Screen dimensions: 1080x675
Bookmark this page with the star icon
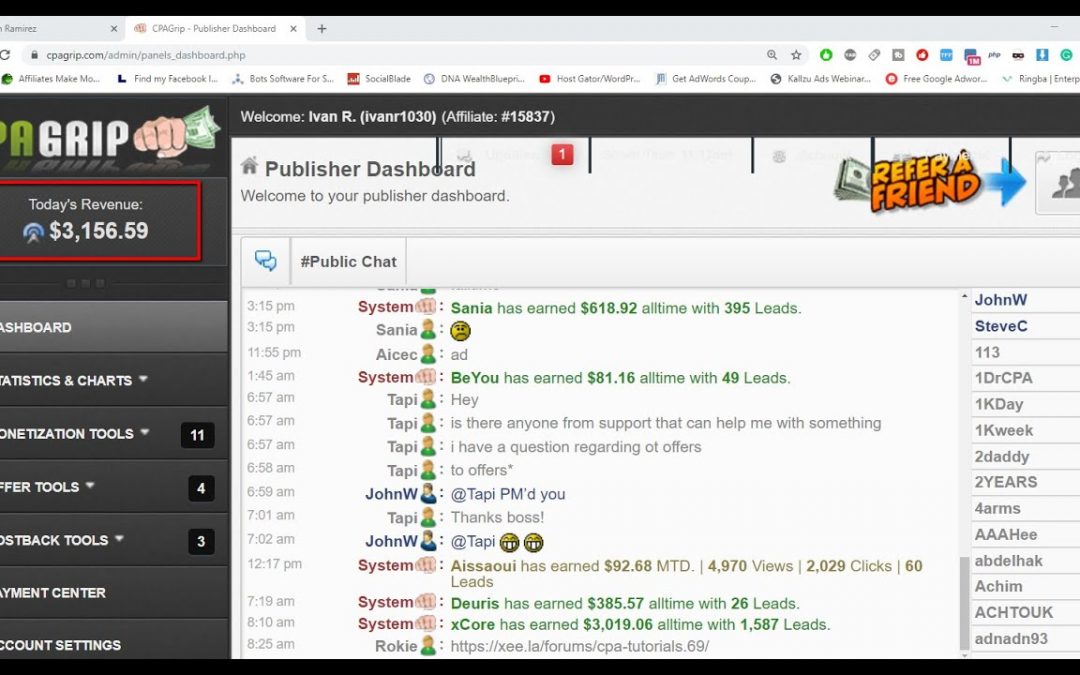pyautogui.click(x=796, y=55)
